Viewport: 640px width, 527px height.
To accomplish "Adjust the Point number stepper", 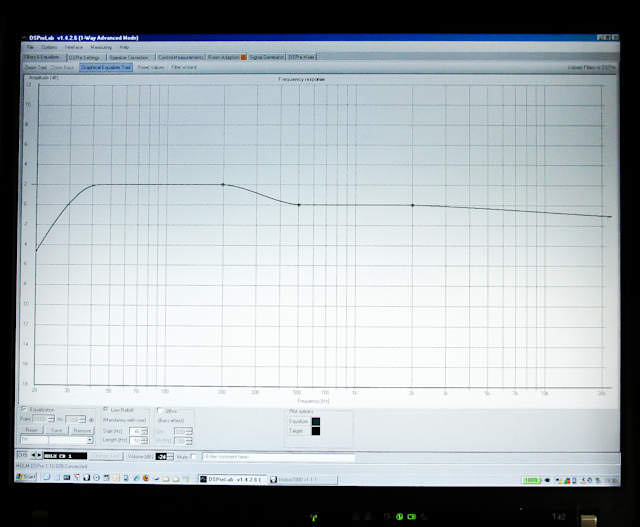I will coord(51,419).
